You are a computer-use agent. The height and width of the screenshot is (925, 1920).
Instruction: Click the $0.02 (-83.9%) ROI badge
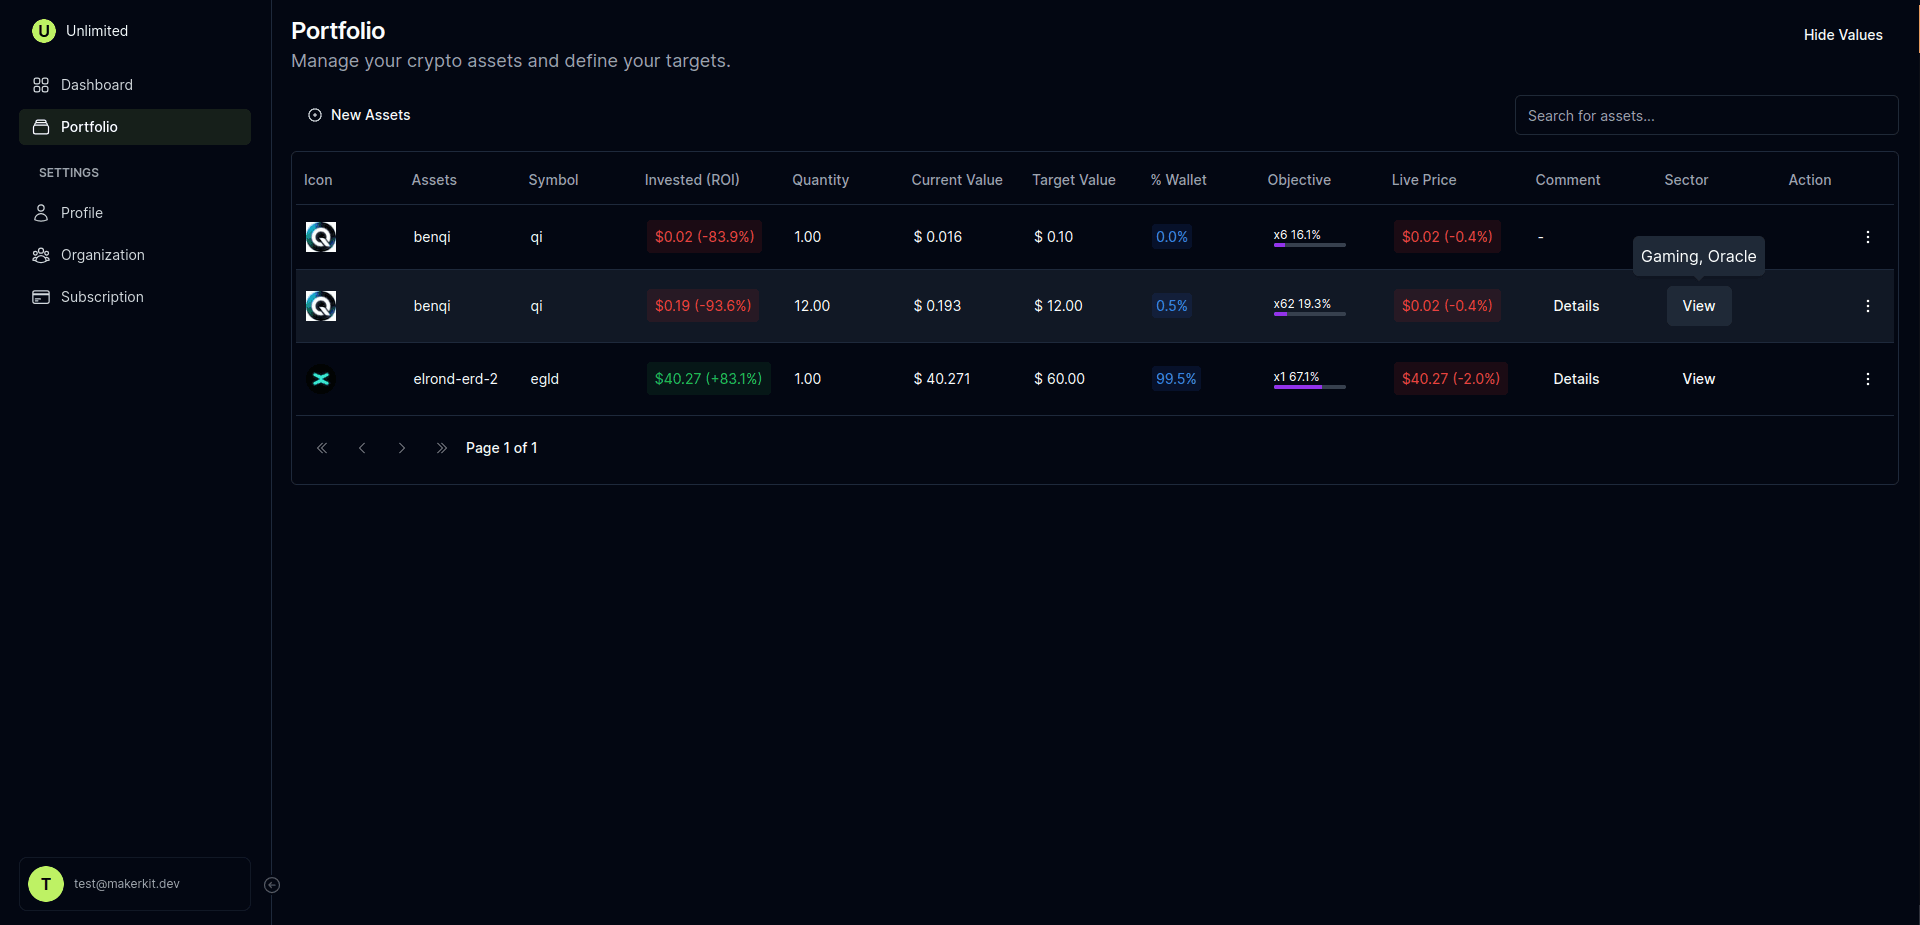[x=704, y=237]
